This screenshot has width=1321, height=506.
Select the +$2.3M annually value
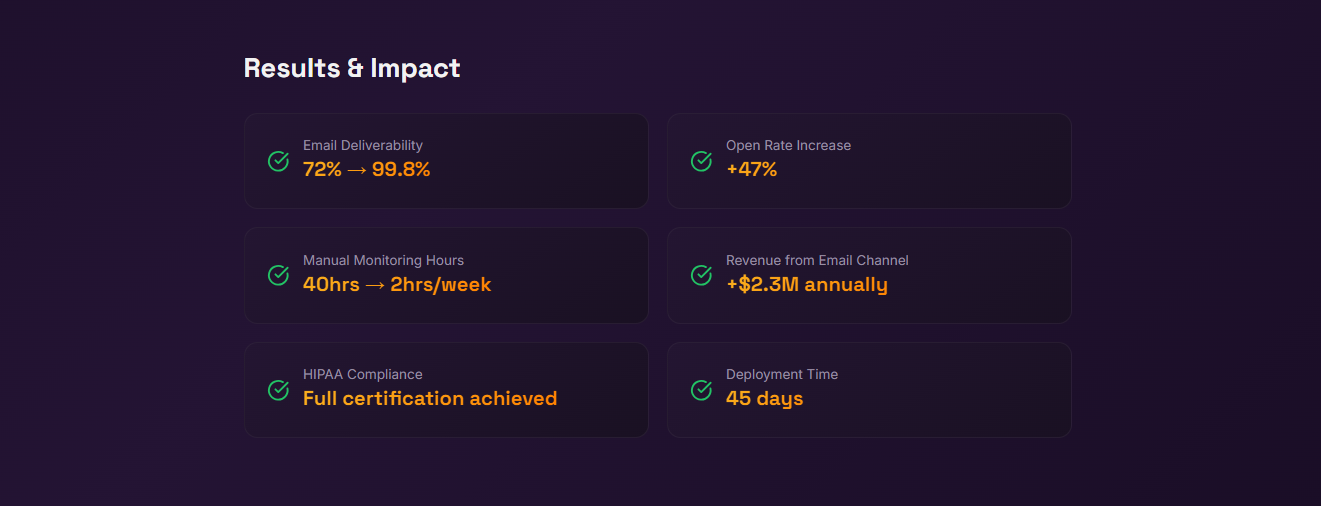(806, 285)
